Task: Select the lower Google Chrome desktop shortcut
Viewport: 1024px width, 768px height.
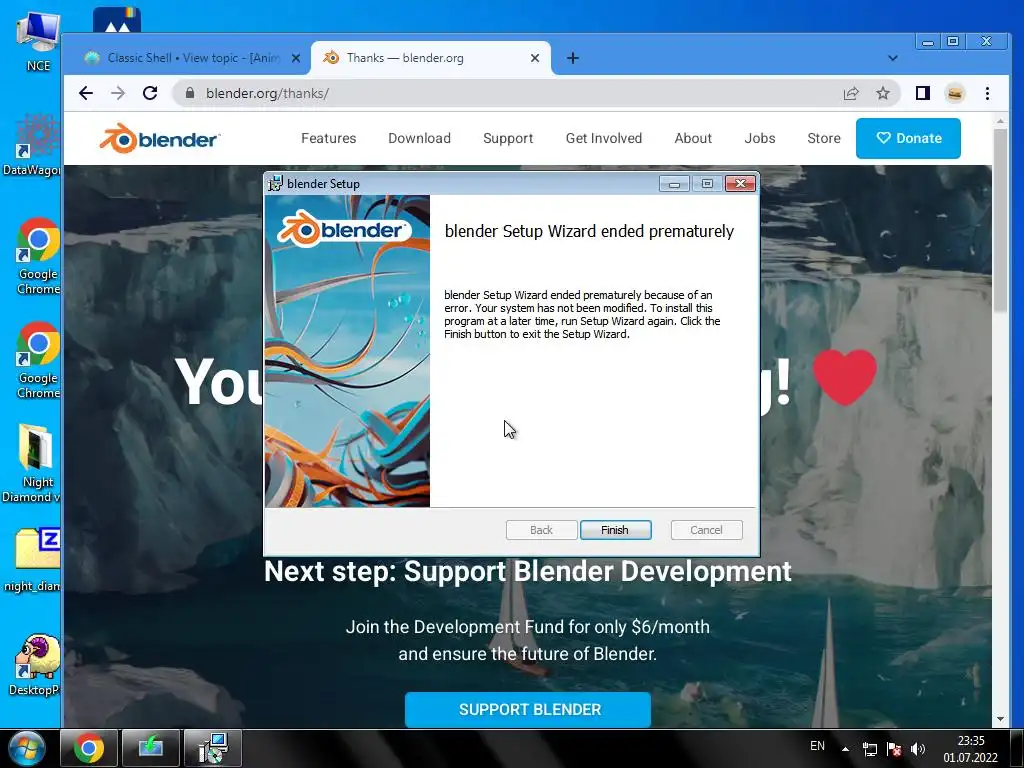Action: pos(38,360)
